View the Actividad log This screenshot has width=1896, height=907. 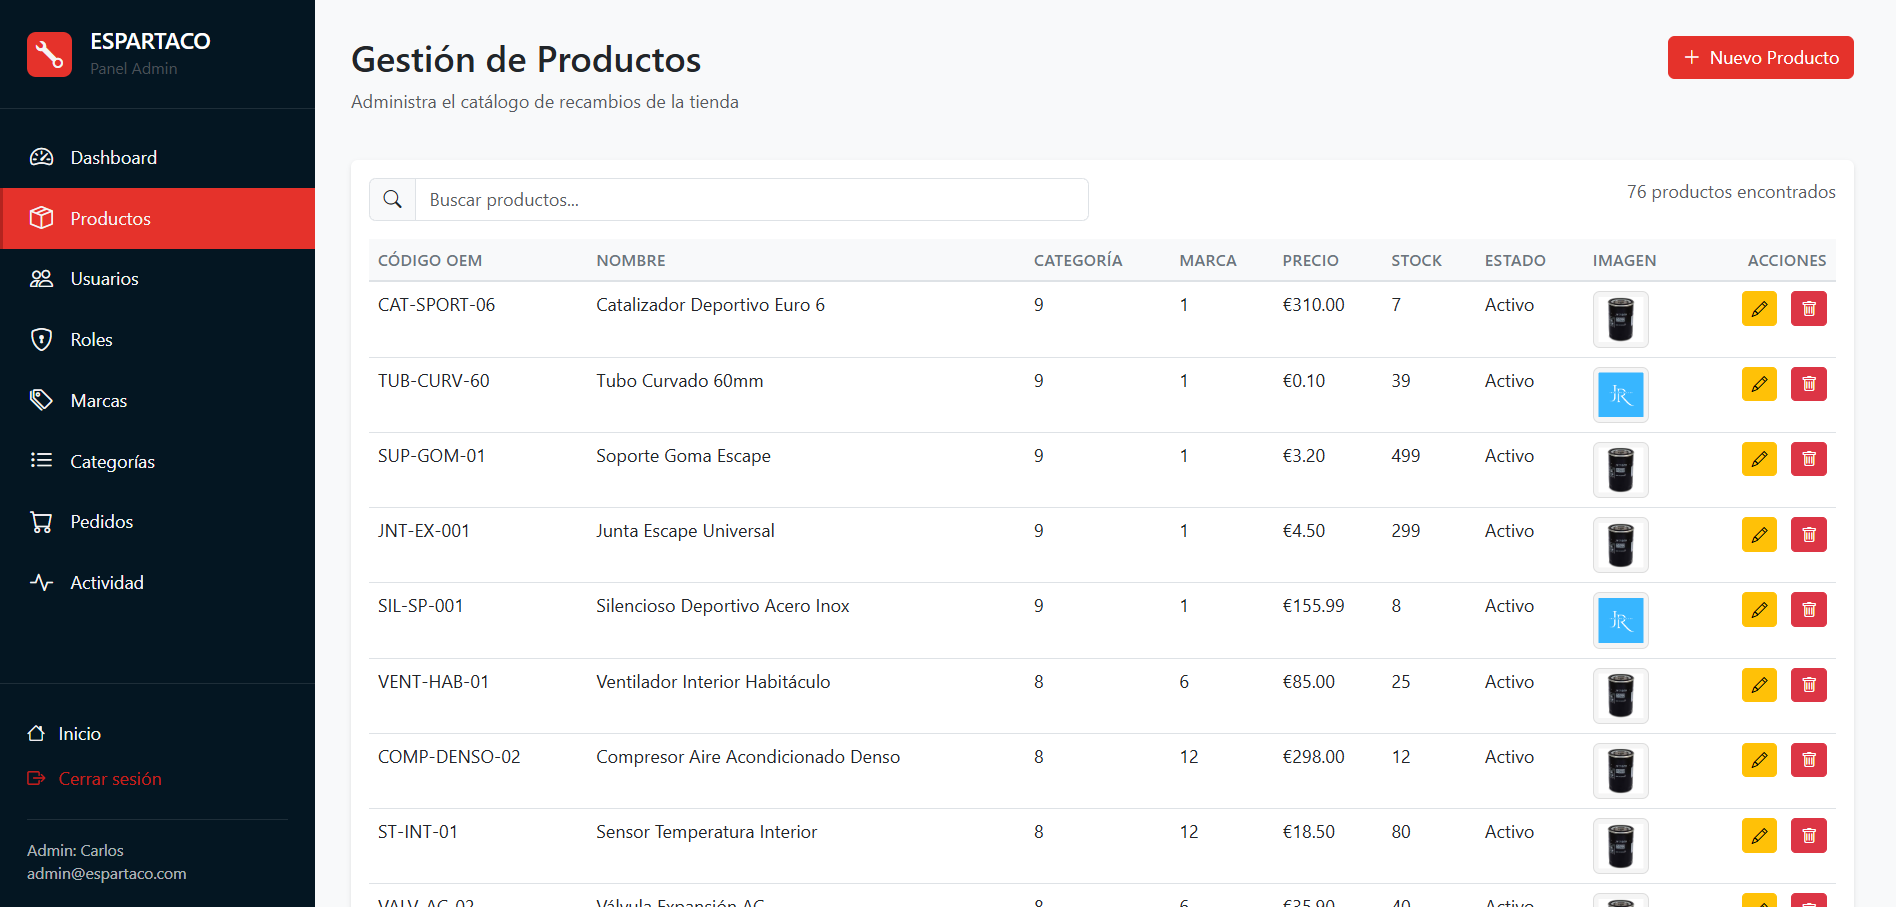157,582
